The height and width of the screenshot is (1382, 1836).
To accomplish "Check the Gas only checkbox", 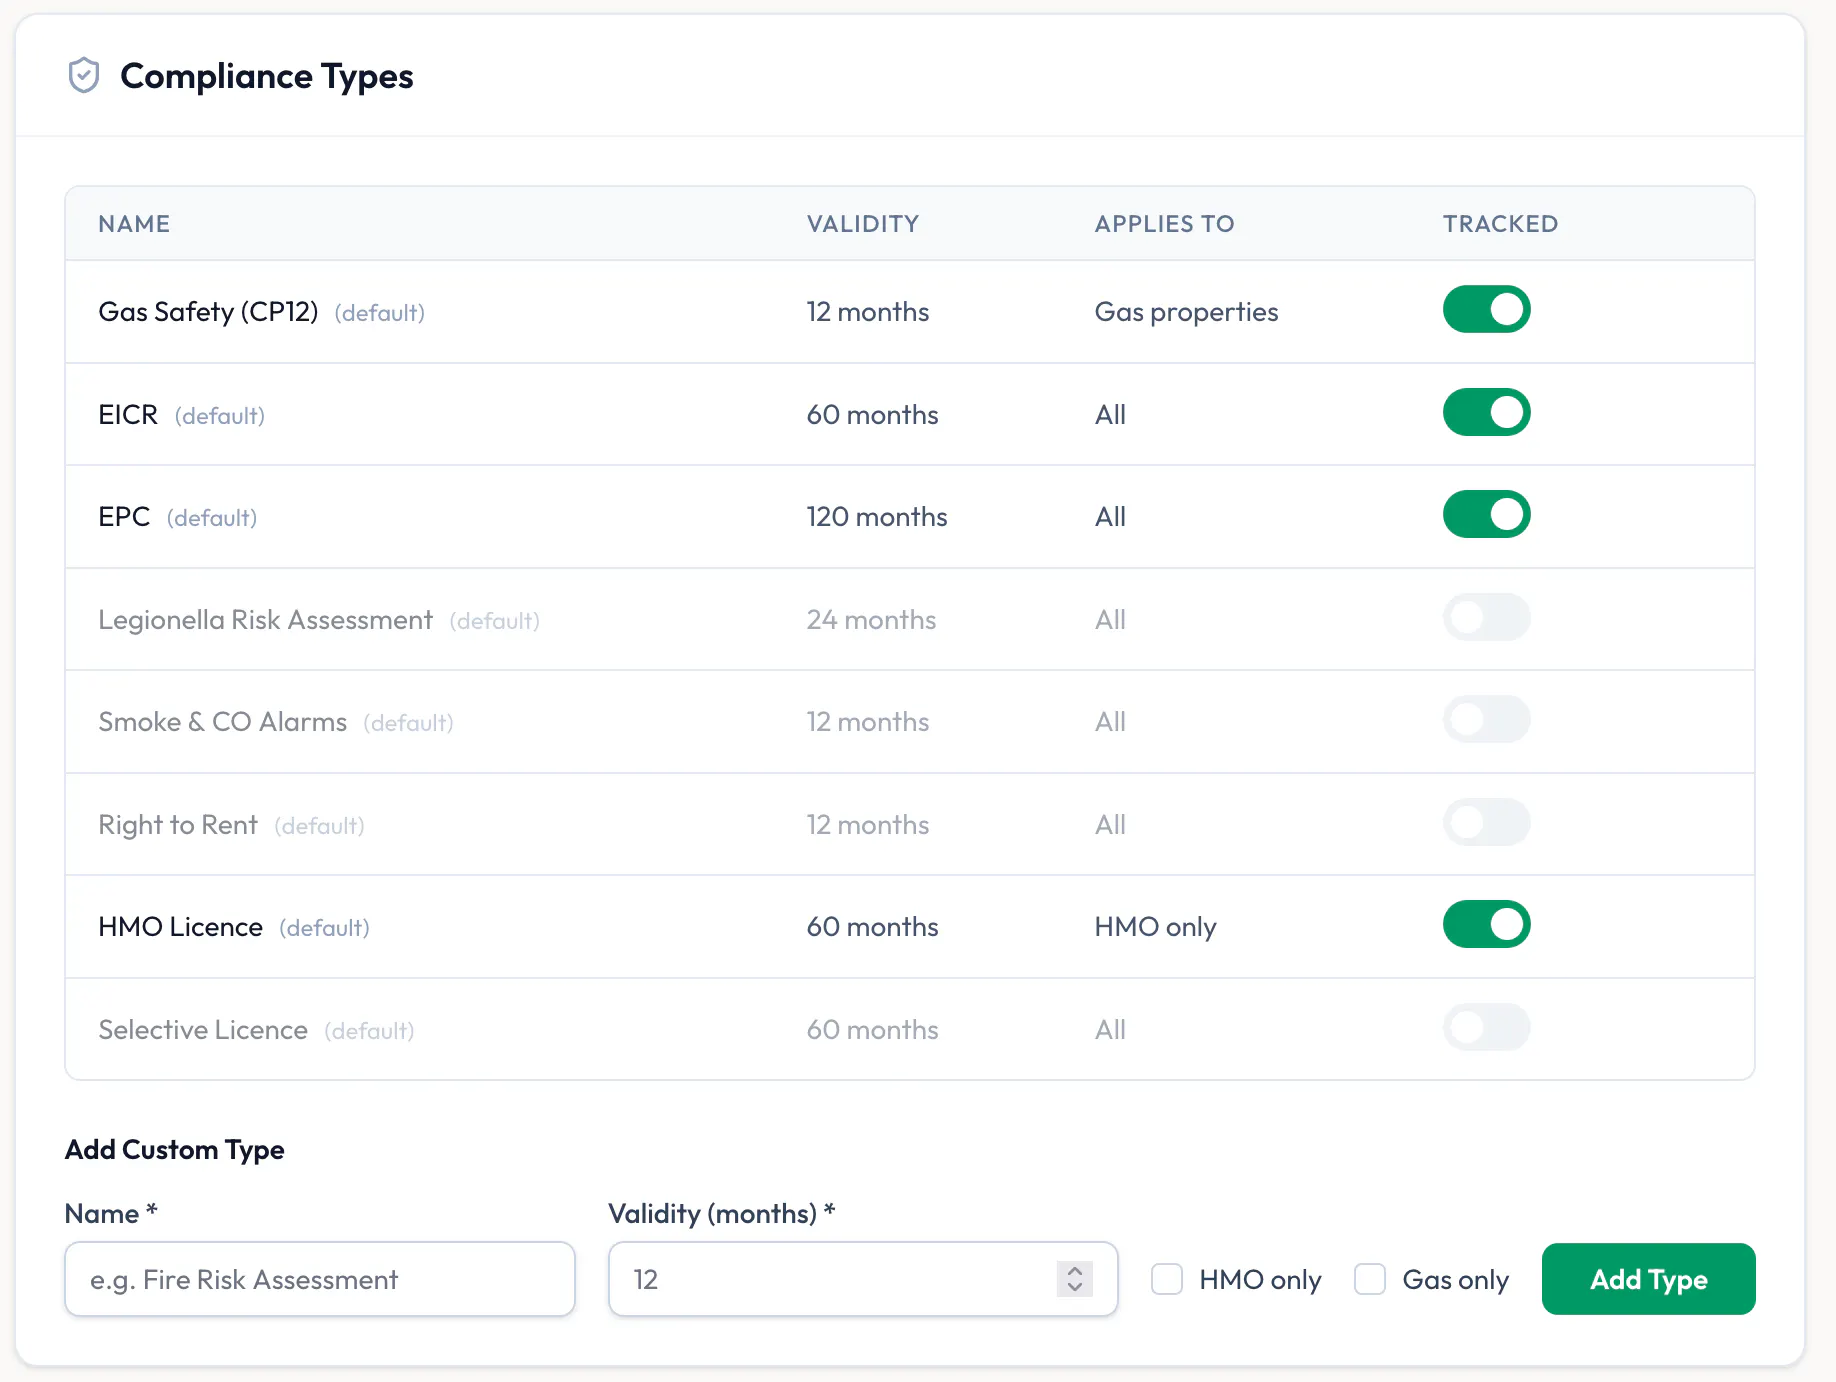I will [1370, 1279].
